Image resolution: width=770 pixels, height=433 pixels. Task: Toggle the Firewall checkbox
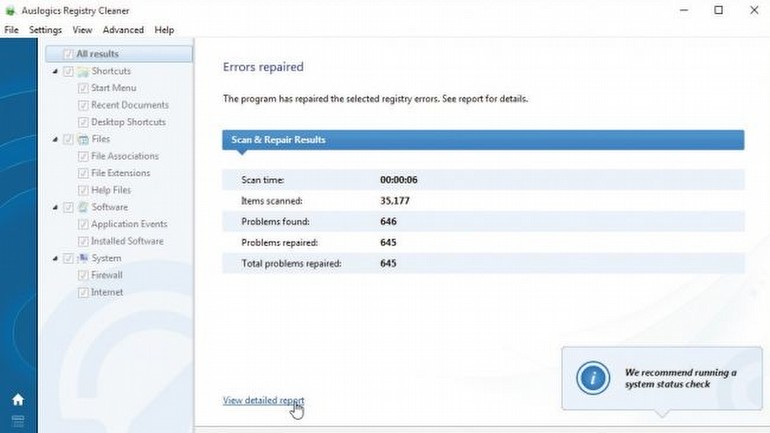pyautogui.click(x=83, y=275)
